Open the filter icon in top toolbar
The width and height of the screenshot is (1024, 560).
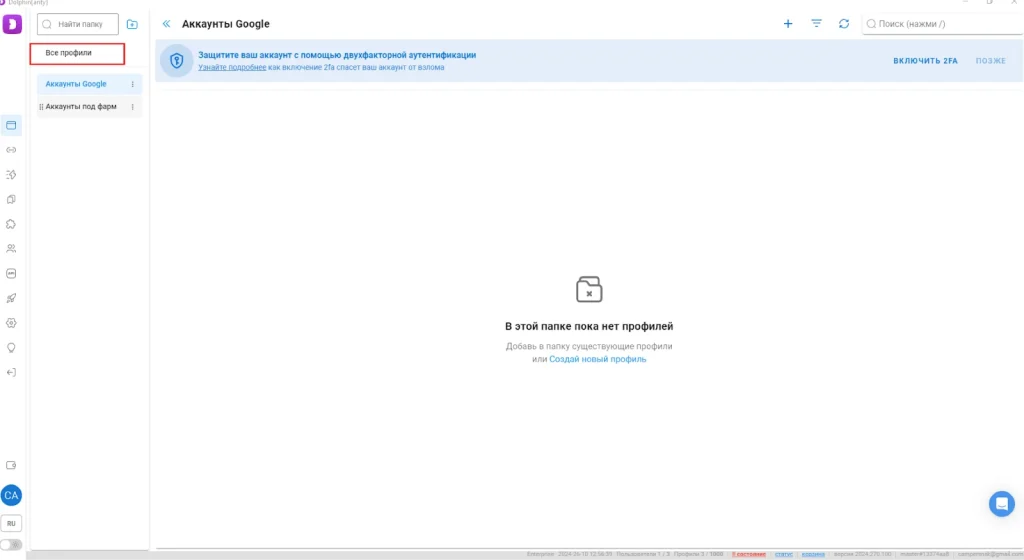click(816, 23)
